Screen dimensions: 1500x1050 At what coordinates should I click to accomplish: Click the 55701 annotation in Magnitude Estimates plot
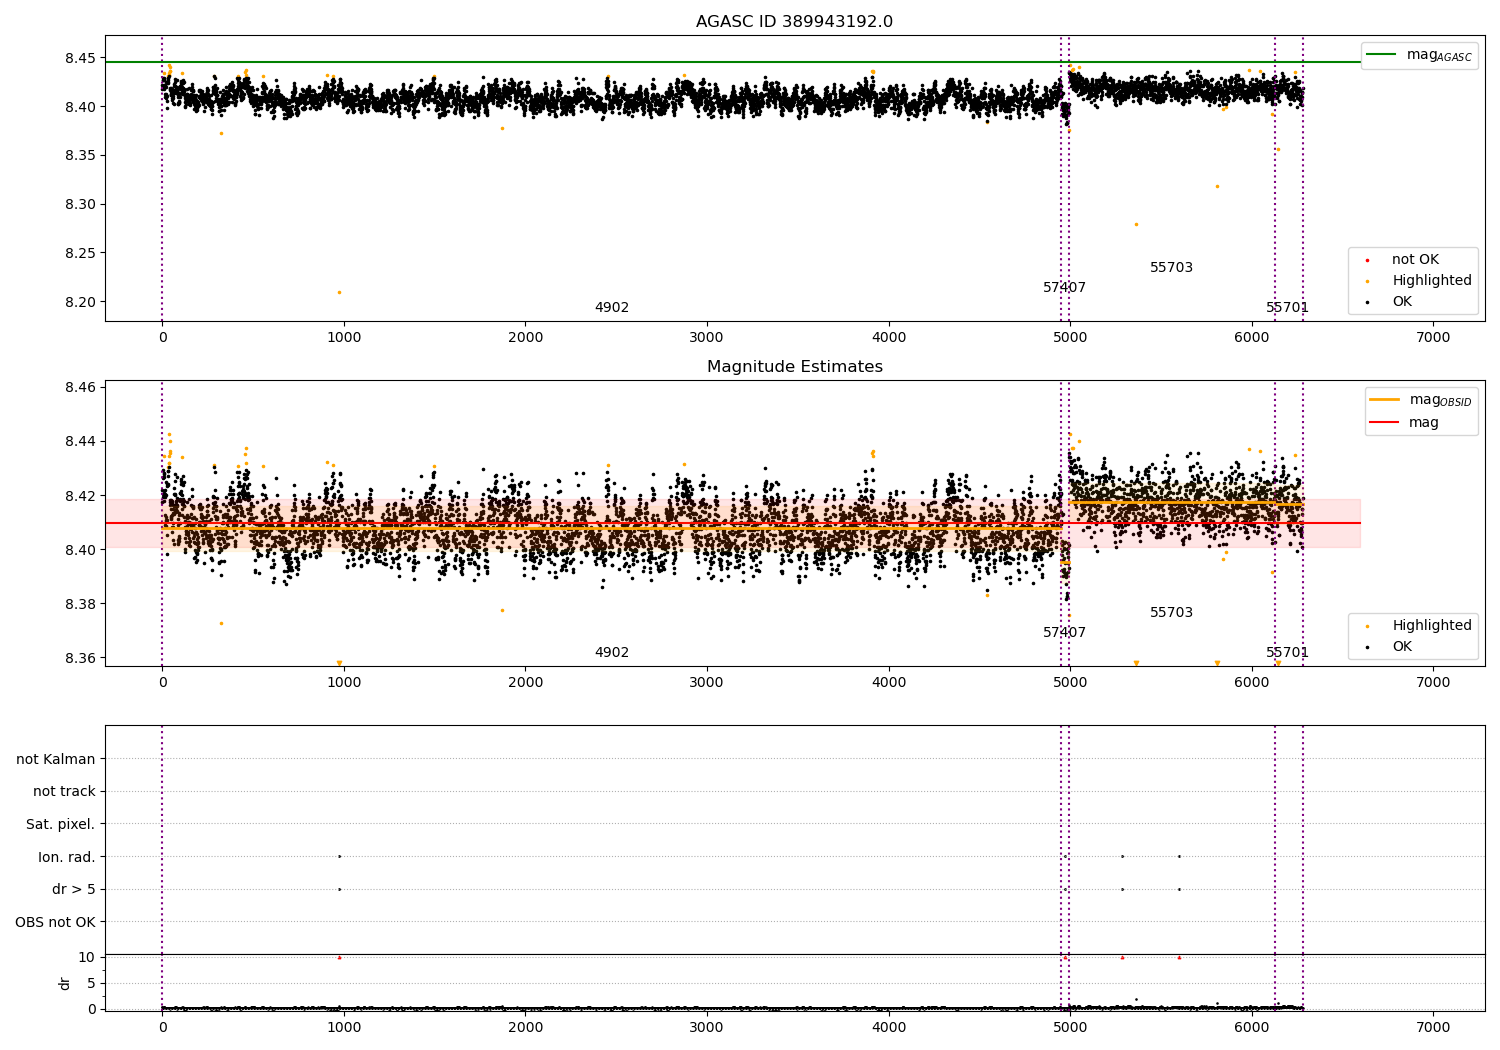click(x=1287, y=653)
